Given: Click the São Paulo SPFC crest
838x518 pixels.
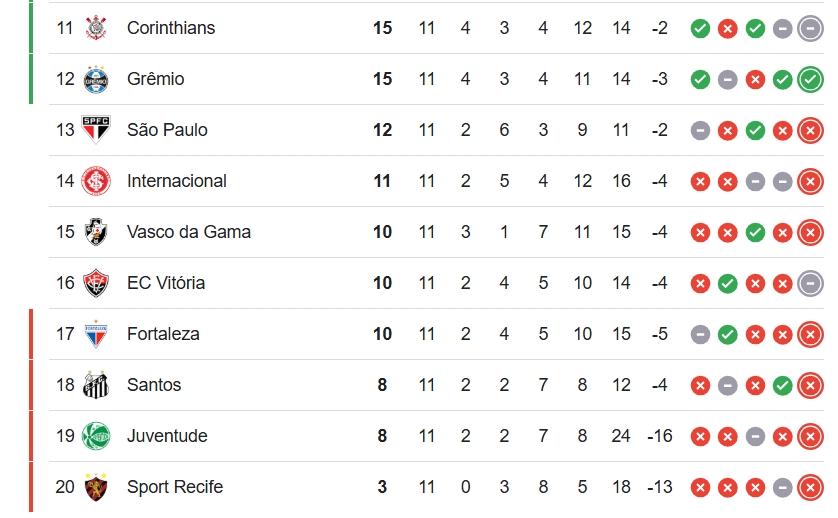Looking at the screenshot, I should coord(96,130).
